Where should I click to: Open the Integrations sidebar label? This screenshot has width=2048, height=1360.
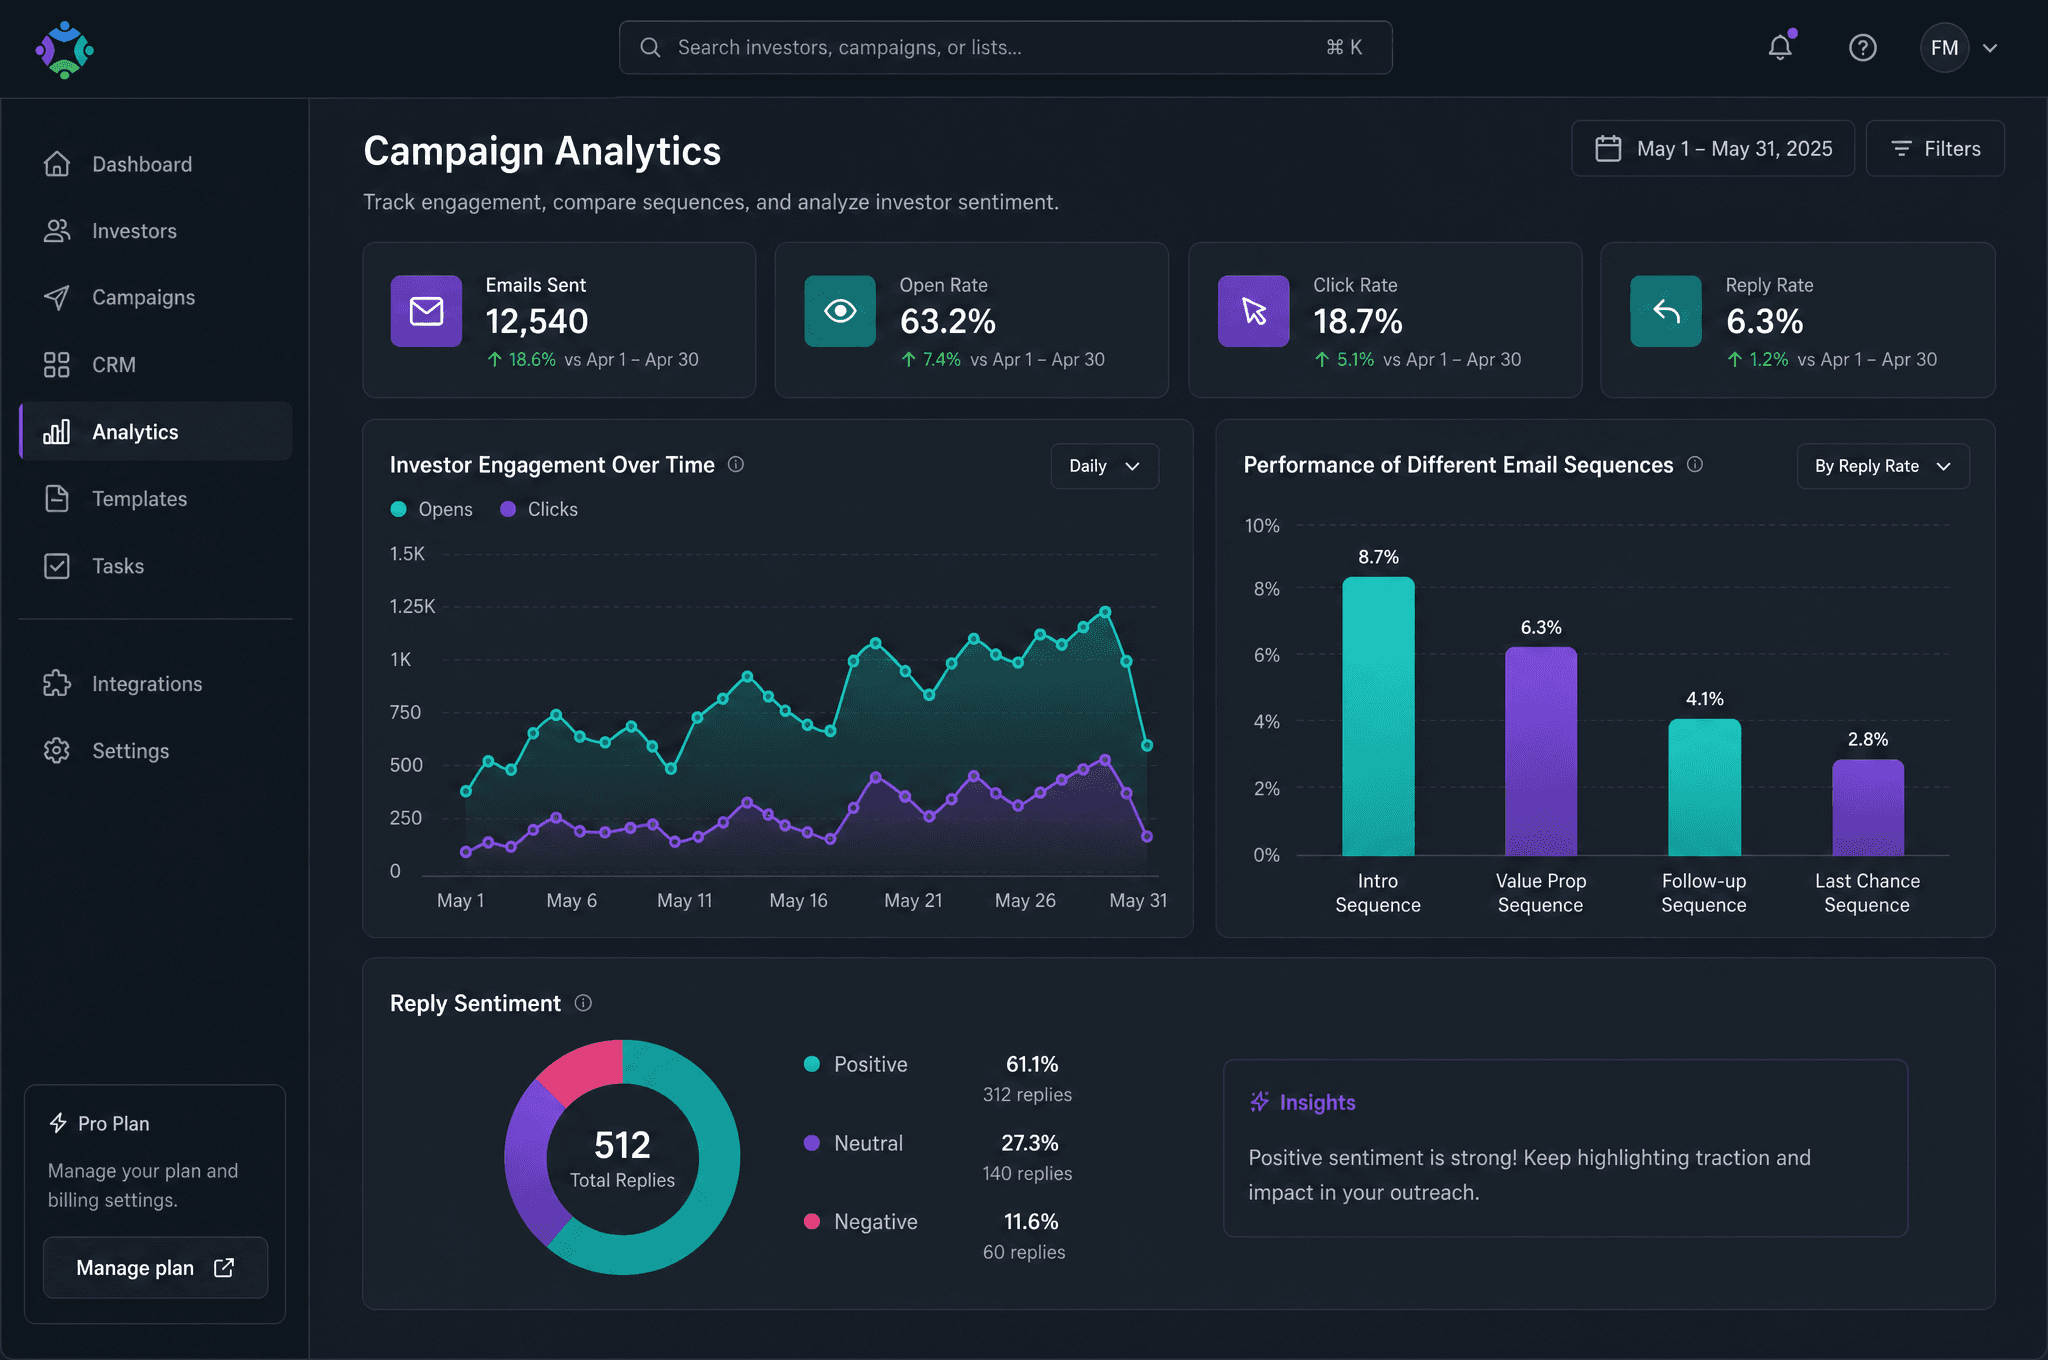click(x=147, y=684)
